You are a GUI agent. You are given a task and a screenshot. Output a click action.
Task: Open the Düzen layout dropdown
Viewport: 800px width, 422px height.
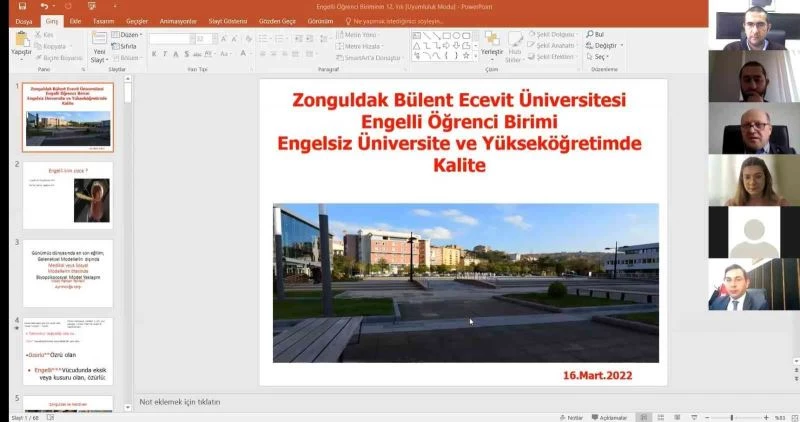tap(127, 35)
